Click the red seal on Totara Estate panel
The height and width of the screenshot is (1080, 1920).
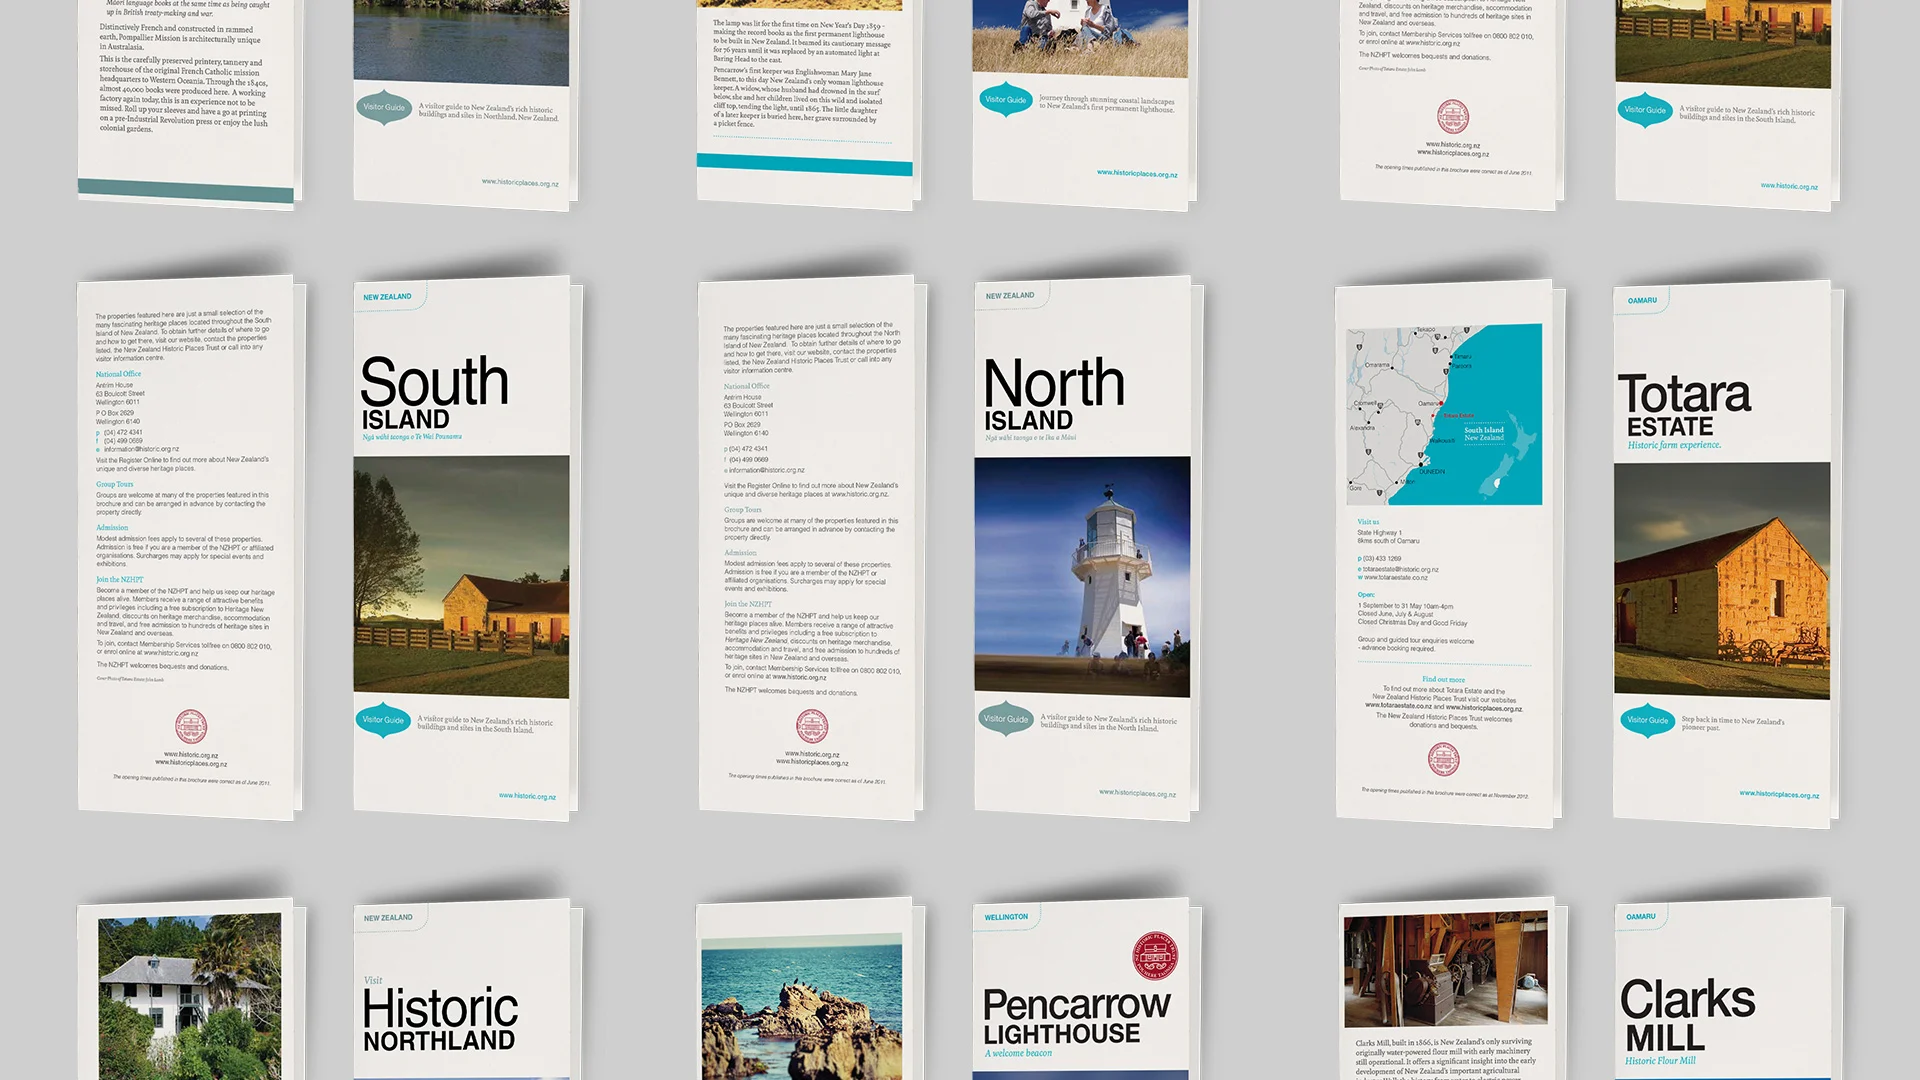(x=1443, y=760)
